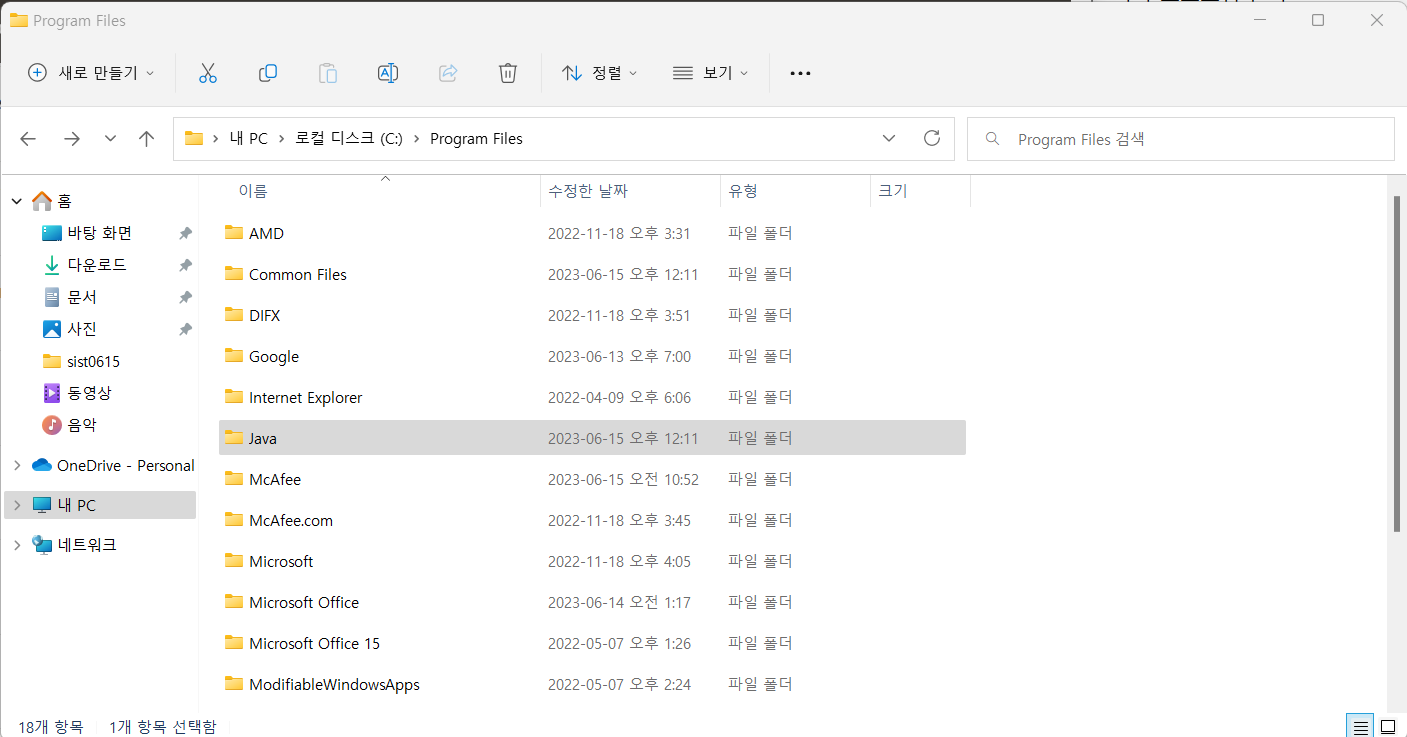
Task: Select 홈 in the navigation pane
Action: click(x=52, y=201)
